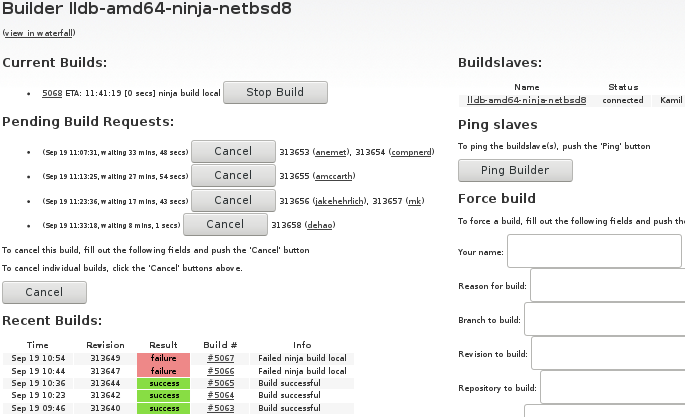Click 'Failed ninja build local' info for #5066
This screenshot has height=417, width=685.
pos(302,371)
